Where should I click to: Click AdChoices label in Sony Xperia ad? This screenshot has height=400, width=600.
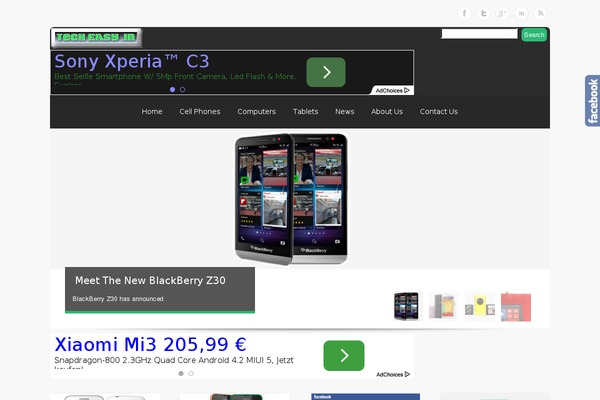[x=392, y=91]
